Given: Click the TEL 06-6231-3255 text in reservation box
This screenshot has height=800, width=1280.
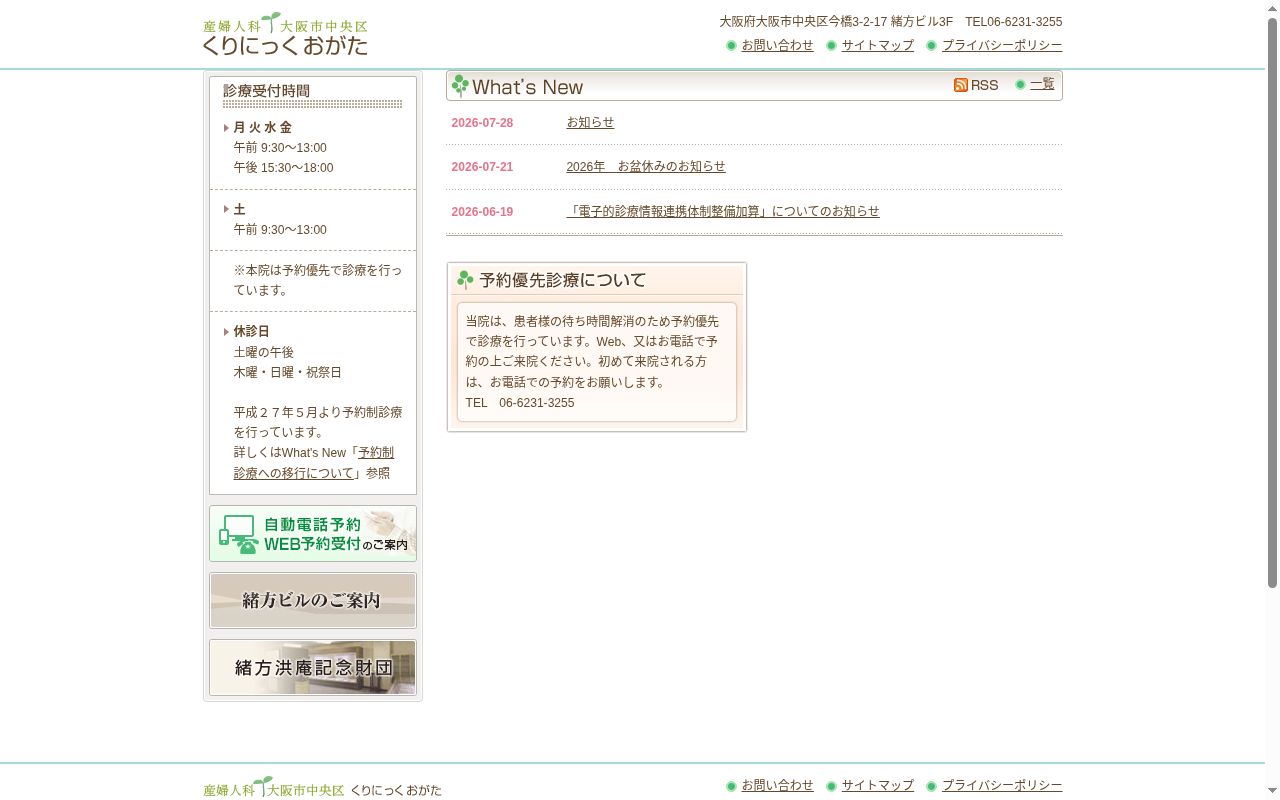Looking at the screenshot, I should pyautogui.click(x=520, y=403).
